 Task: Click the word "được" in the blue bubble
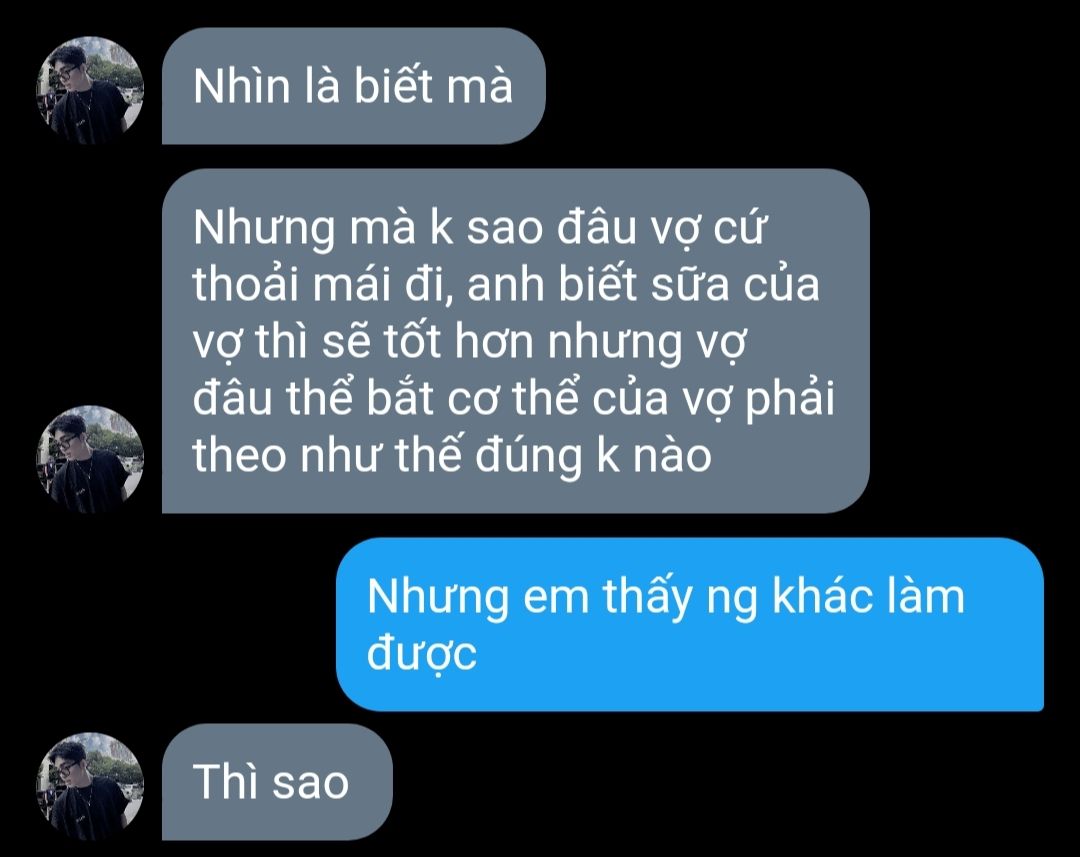[422, 654]
